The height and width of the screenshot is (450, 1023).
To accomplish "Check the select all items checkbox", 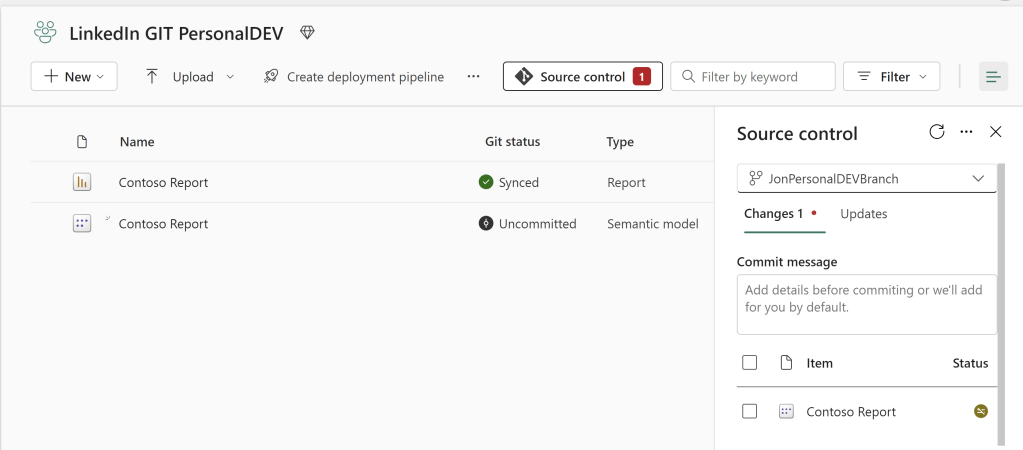I will pos(750,363).
